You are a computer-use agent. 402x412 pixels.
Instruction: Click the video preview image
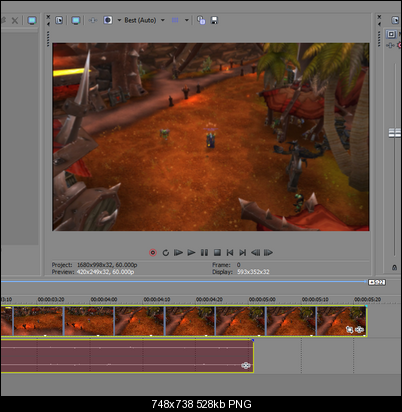pyautogui.click(x=211, y=137)
